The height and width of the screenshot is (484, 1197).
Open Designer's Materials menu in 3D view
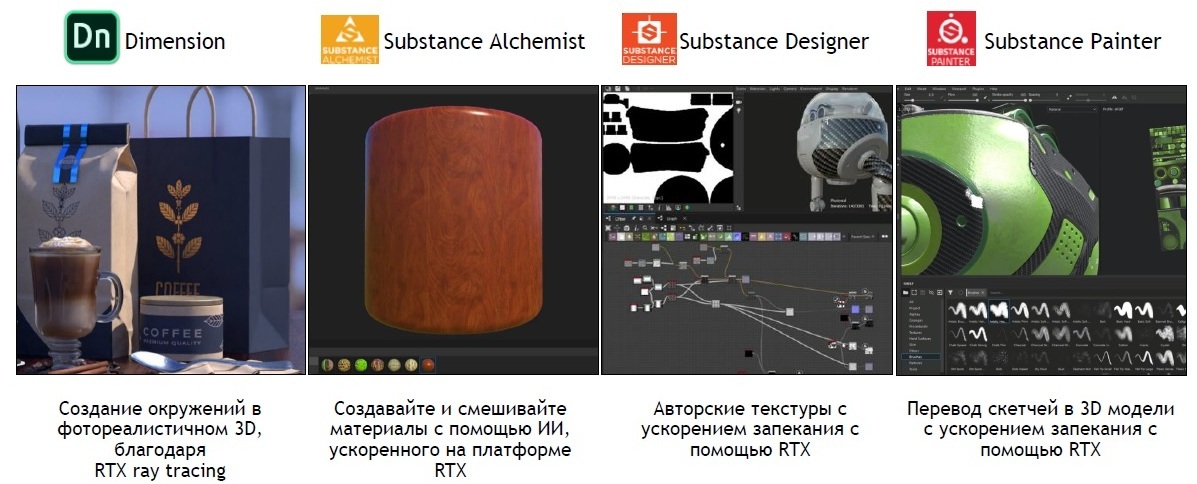(x=757, y=89)
